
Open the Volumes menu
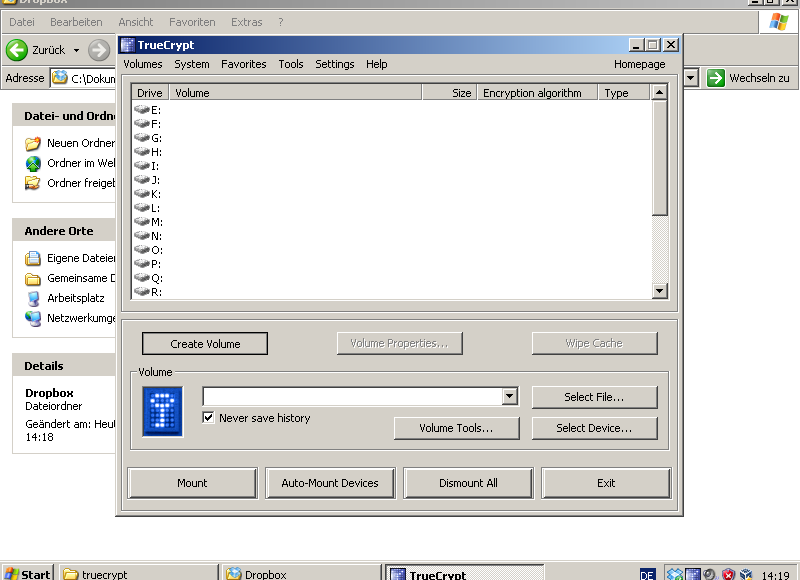(x=142, y=64)
